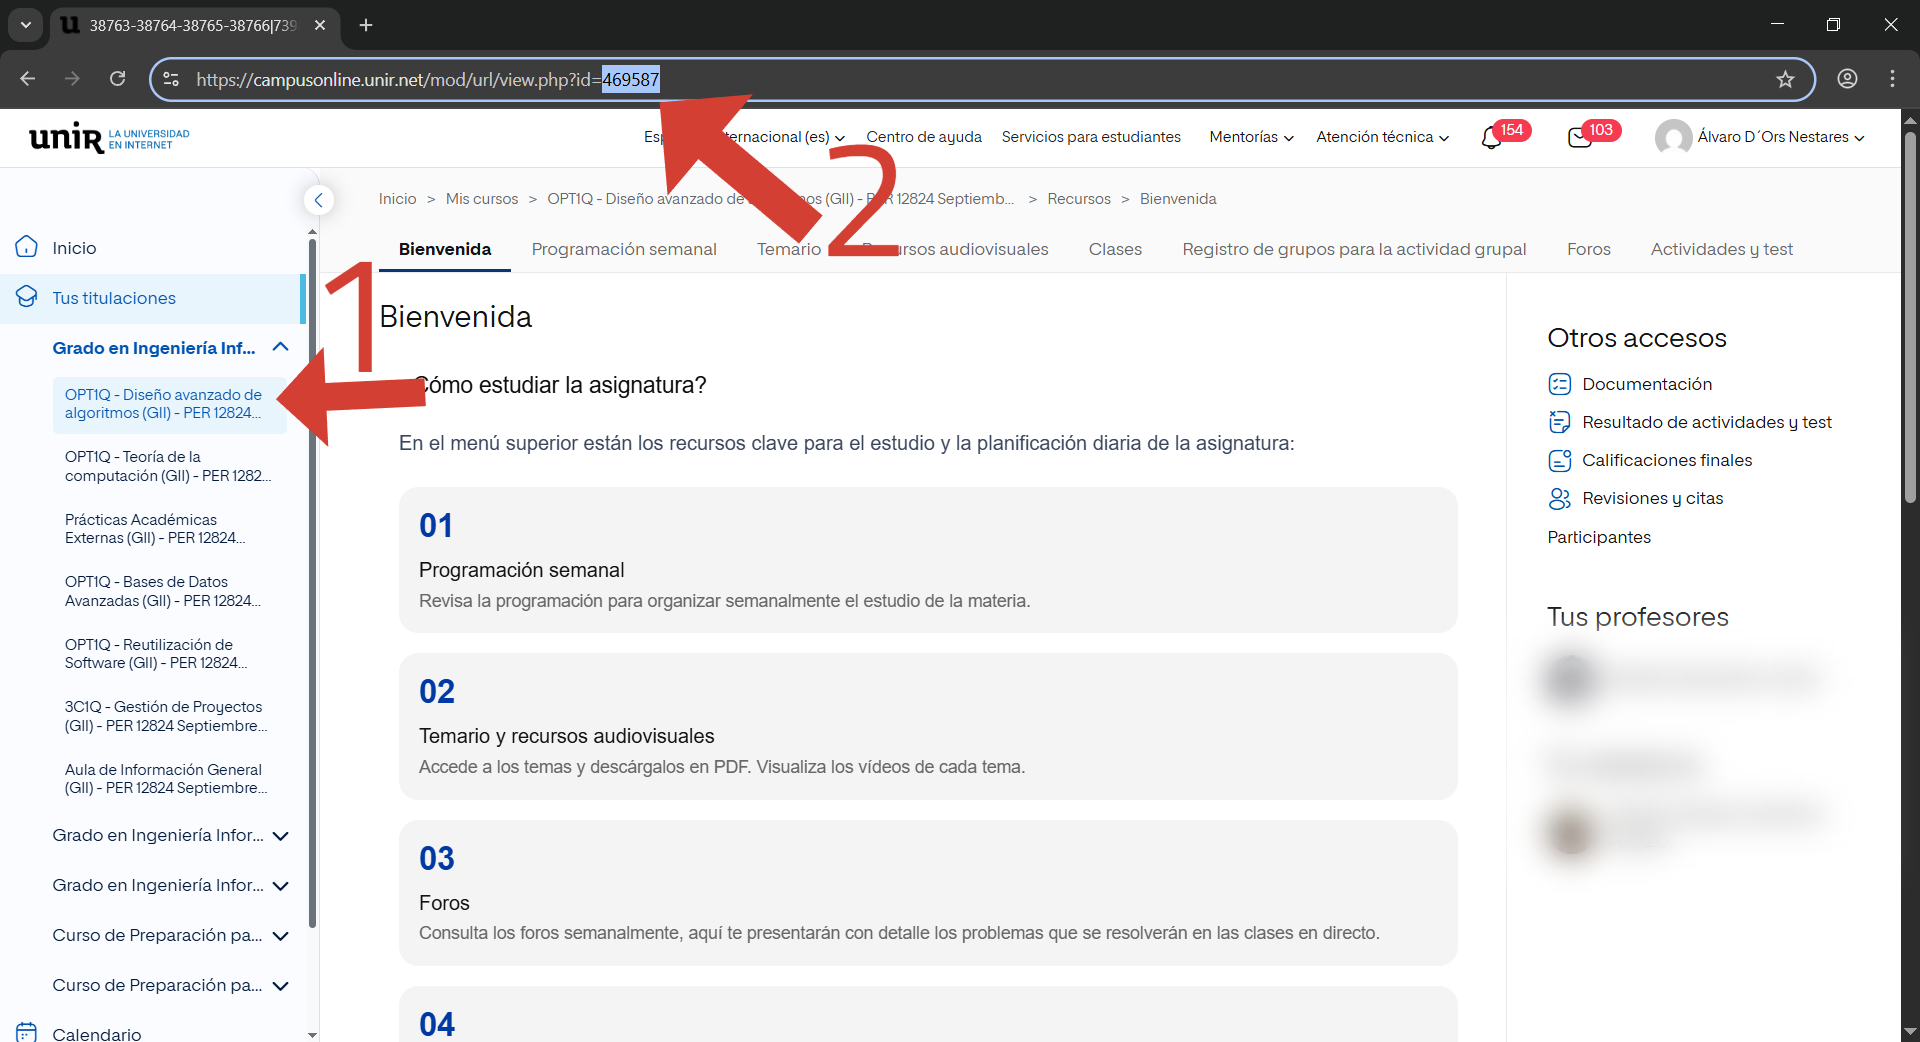The height and width of the screenshot is (1042, 1920).
Task: Open OPTIQ - Teoría de la computación course
Action: pyautogui.click(x=167, y=466)
